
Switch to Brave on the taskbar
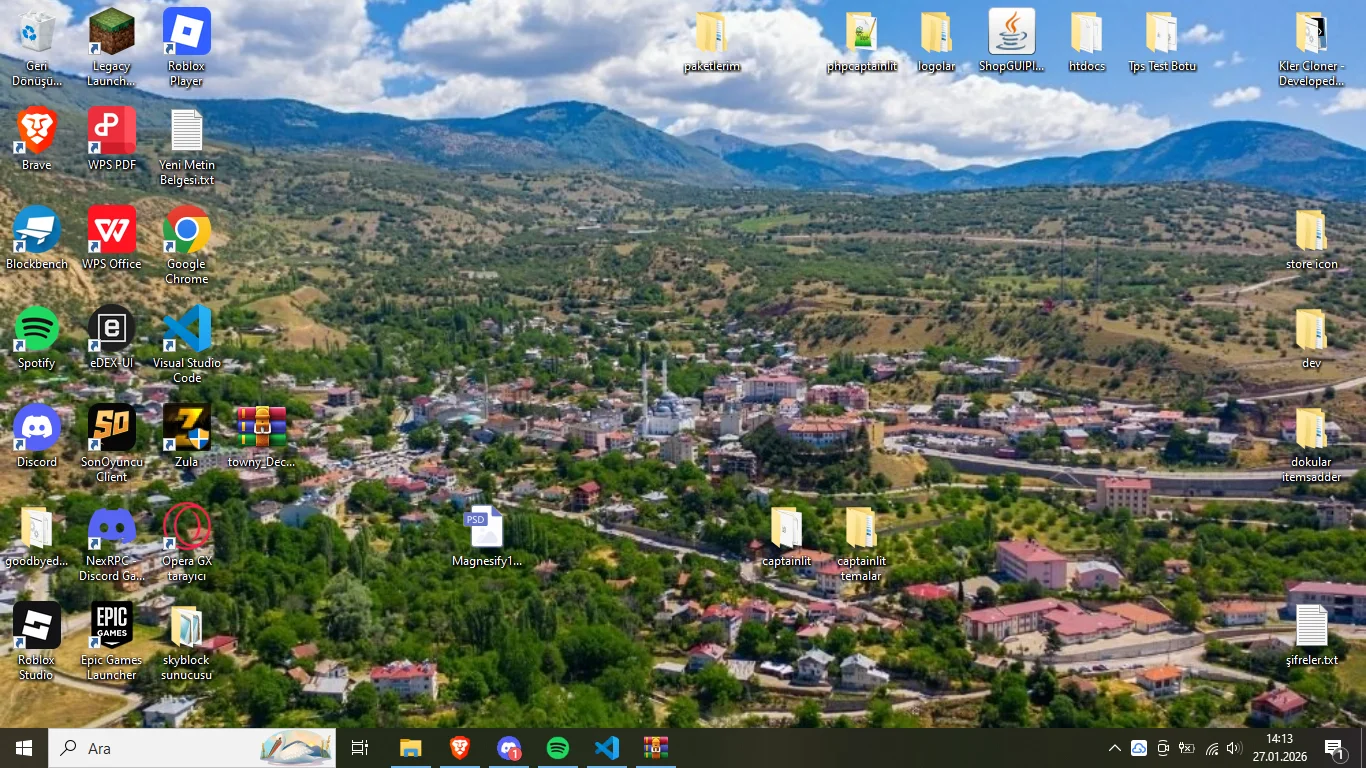(x=460, y=748)
